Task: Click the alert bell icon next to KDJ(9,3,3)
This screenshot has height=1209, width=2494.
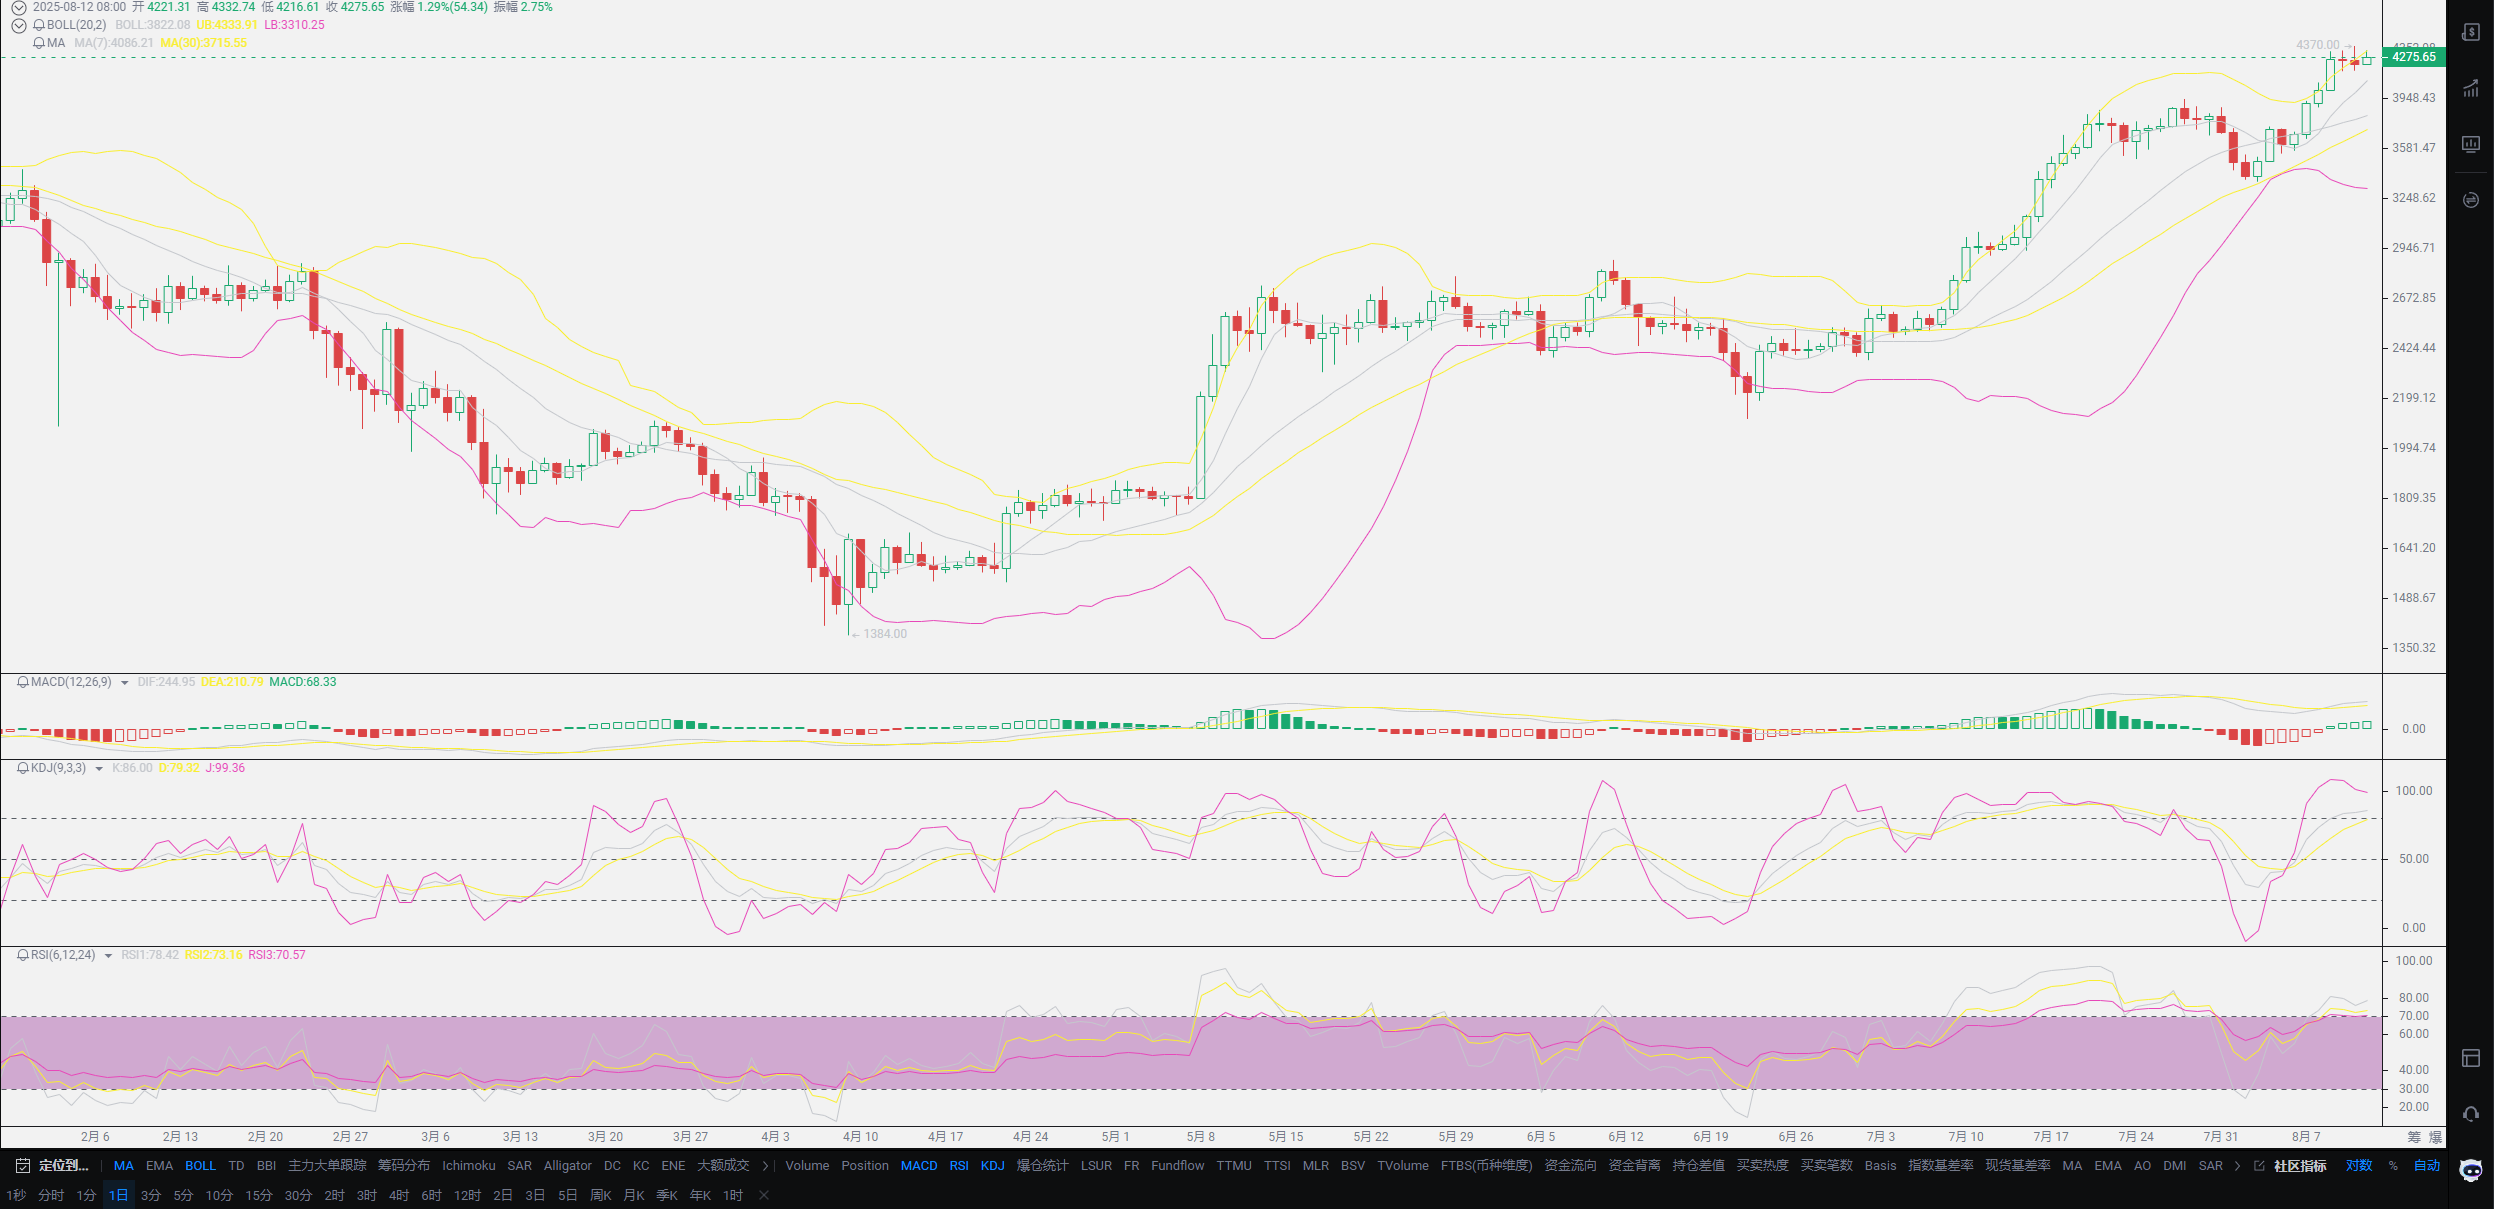Action: [x=23, y=768]
